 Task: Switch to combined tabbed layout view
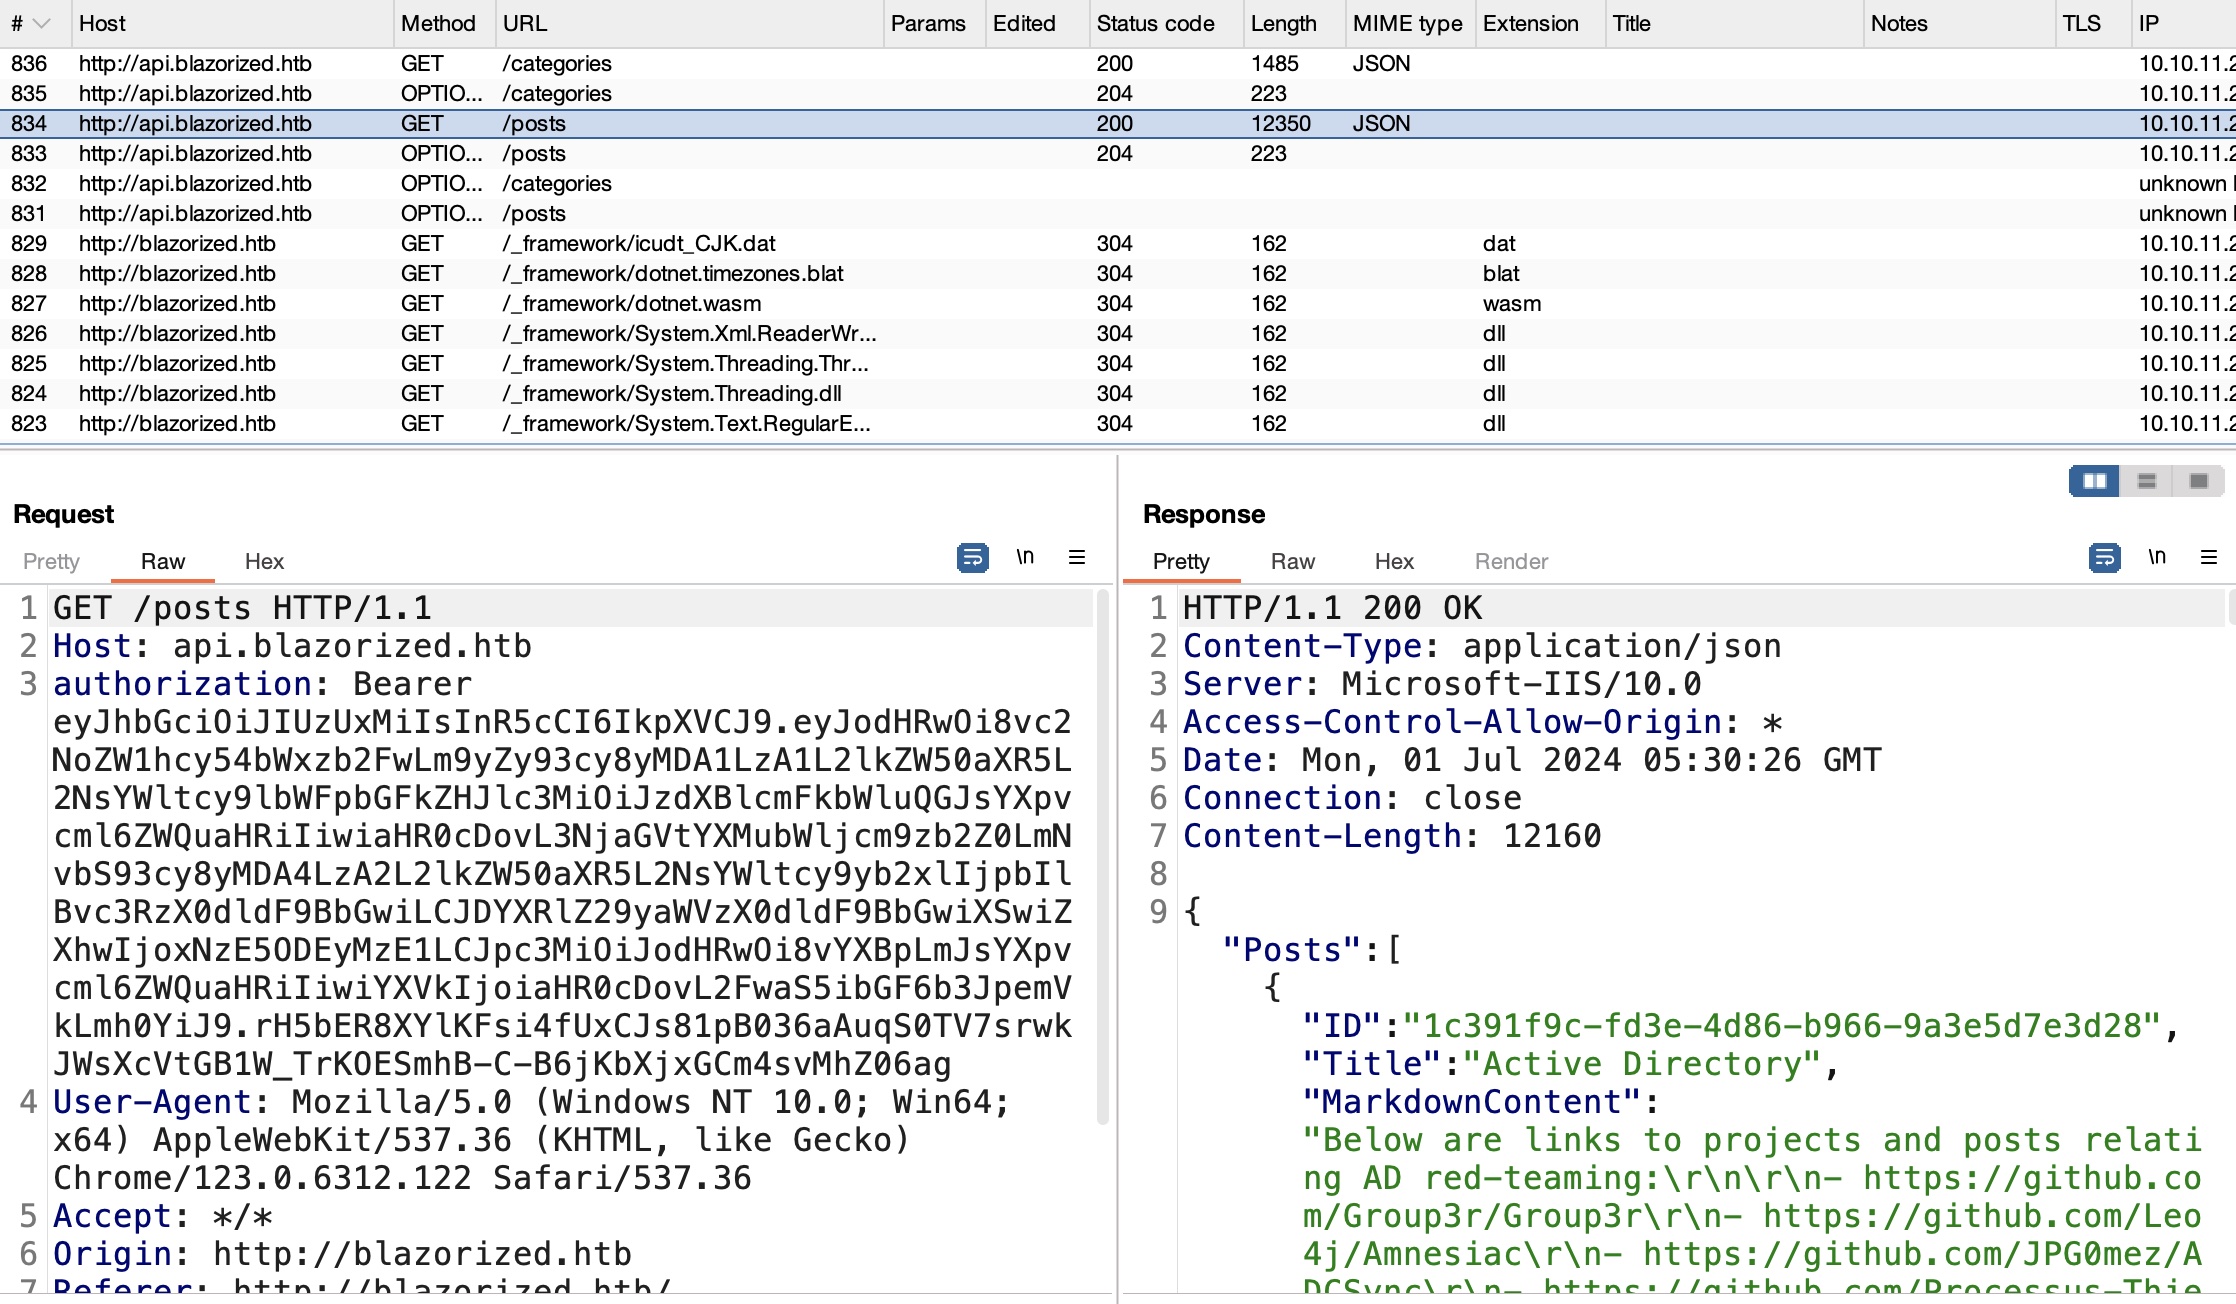pyautogui.click(x=2198, y=481)
